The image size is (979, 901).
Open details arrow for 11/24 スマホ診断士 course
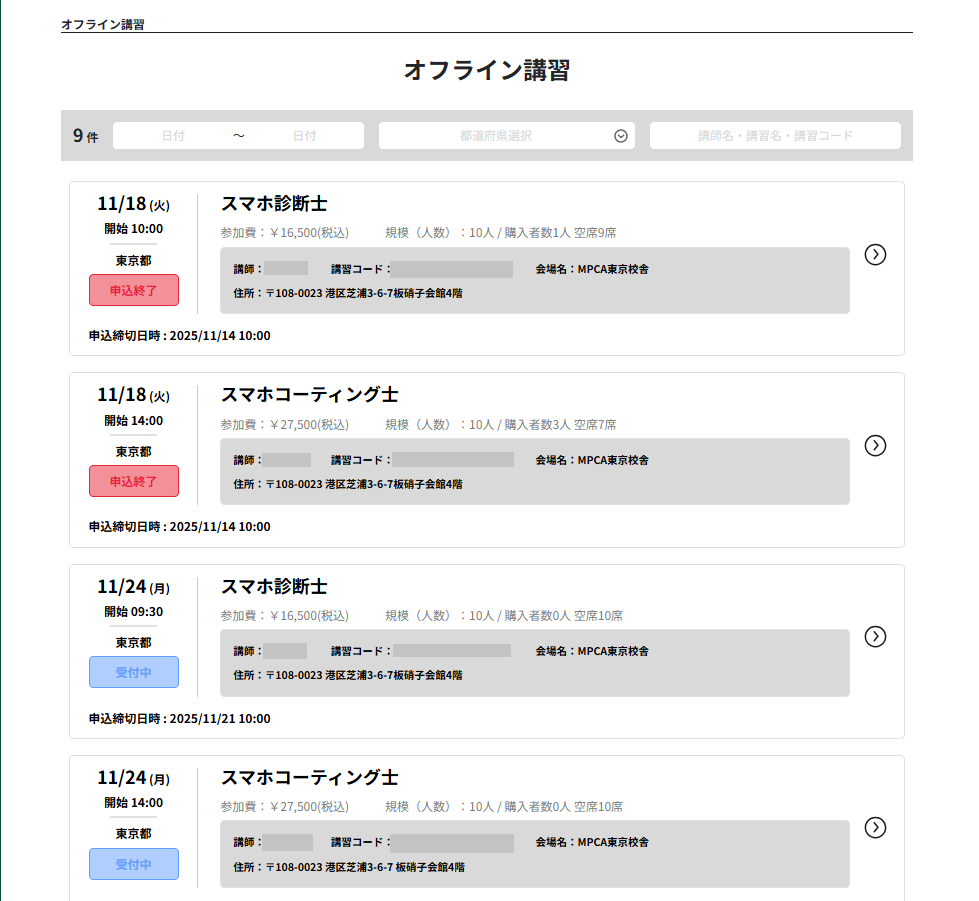[875, 636]
